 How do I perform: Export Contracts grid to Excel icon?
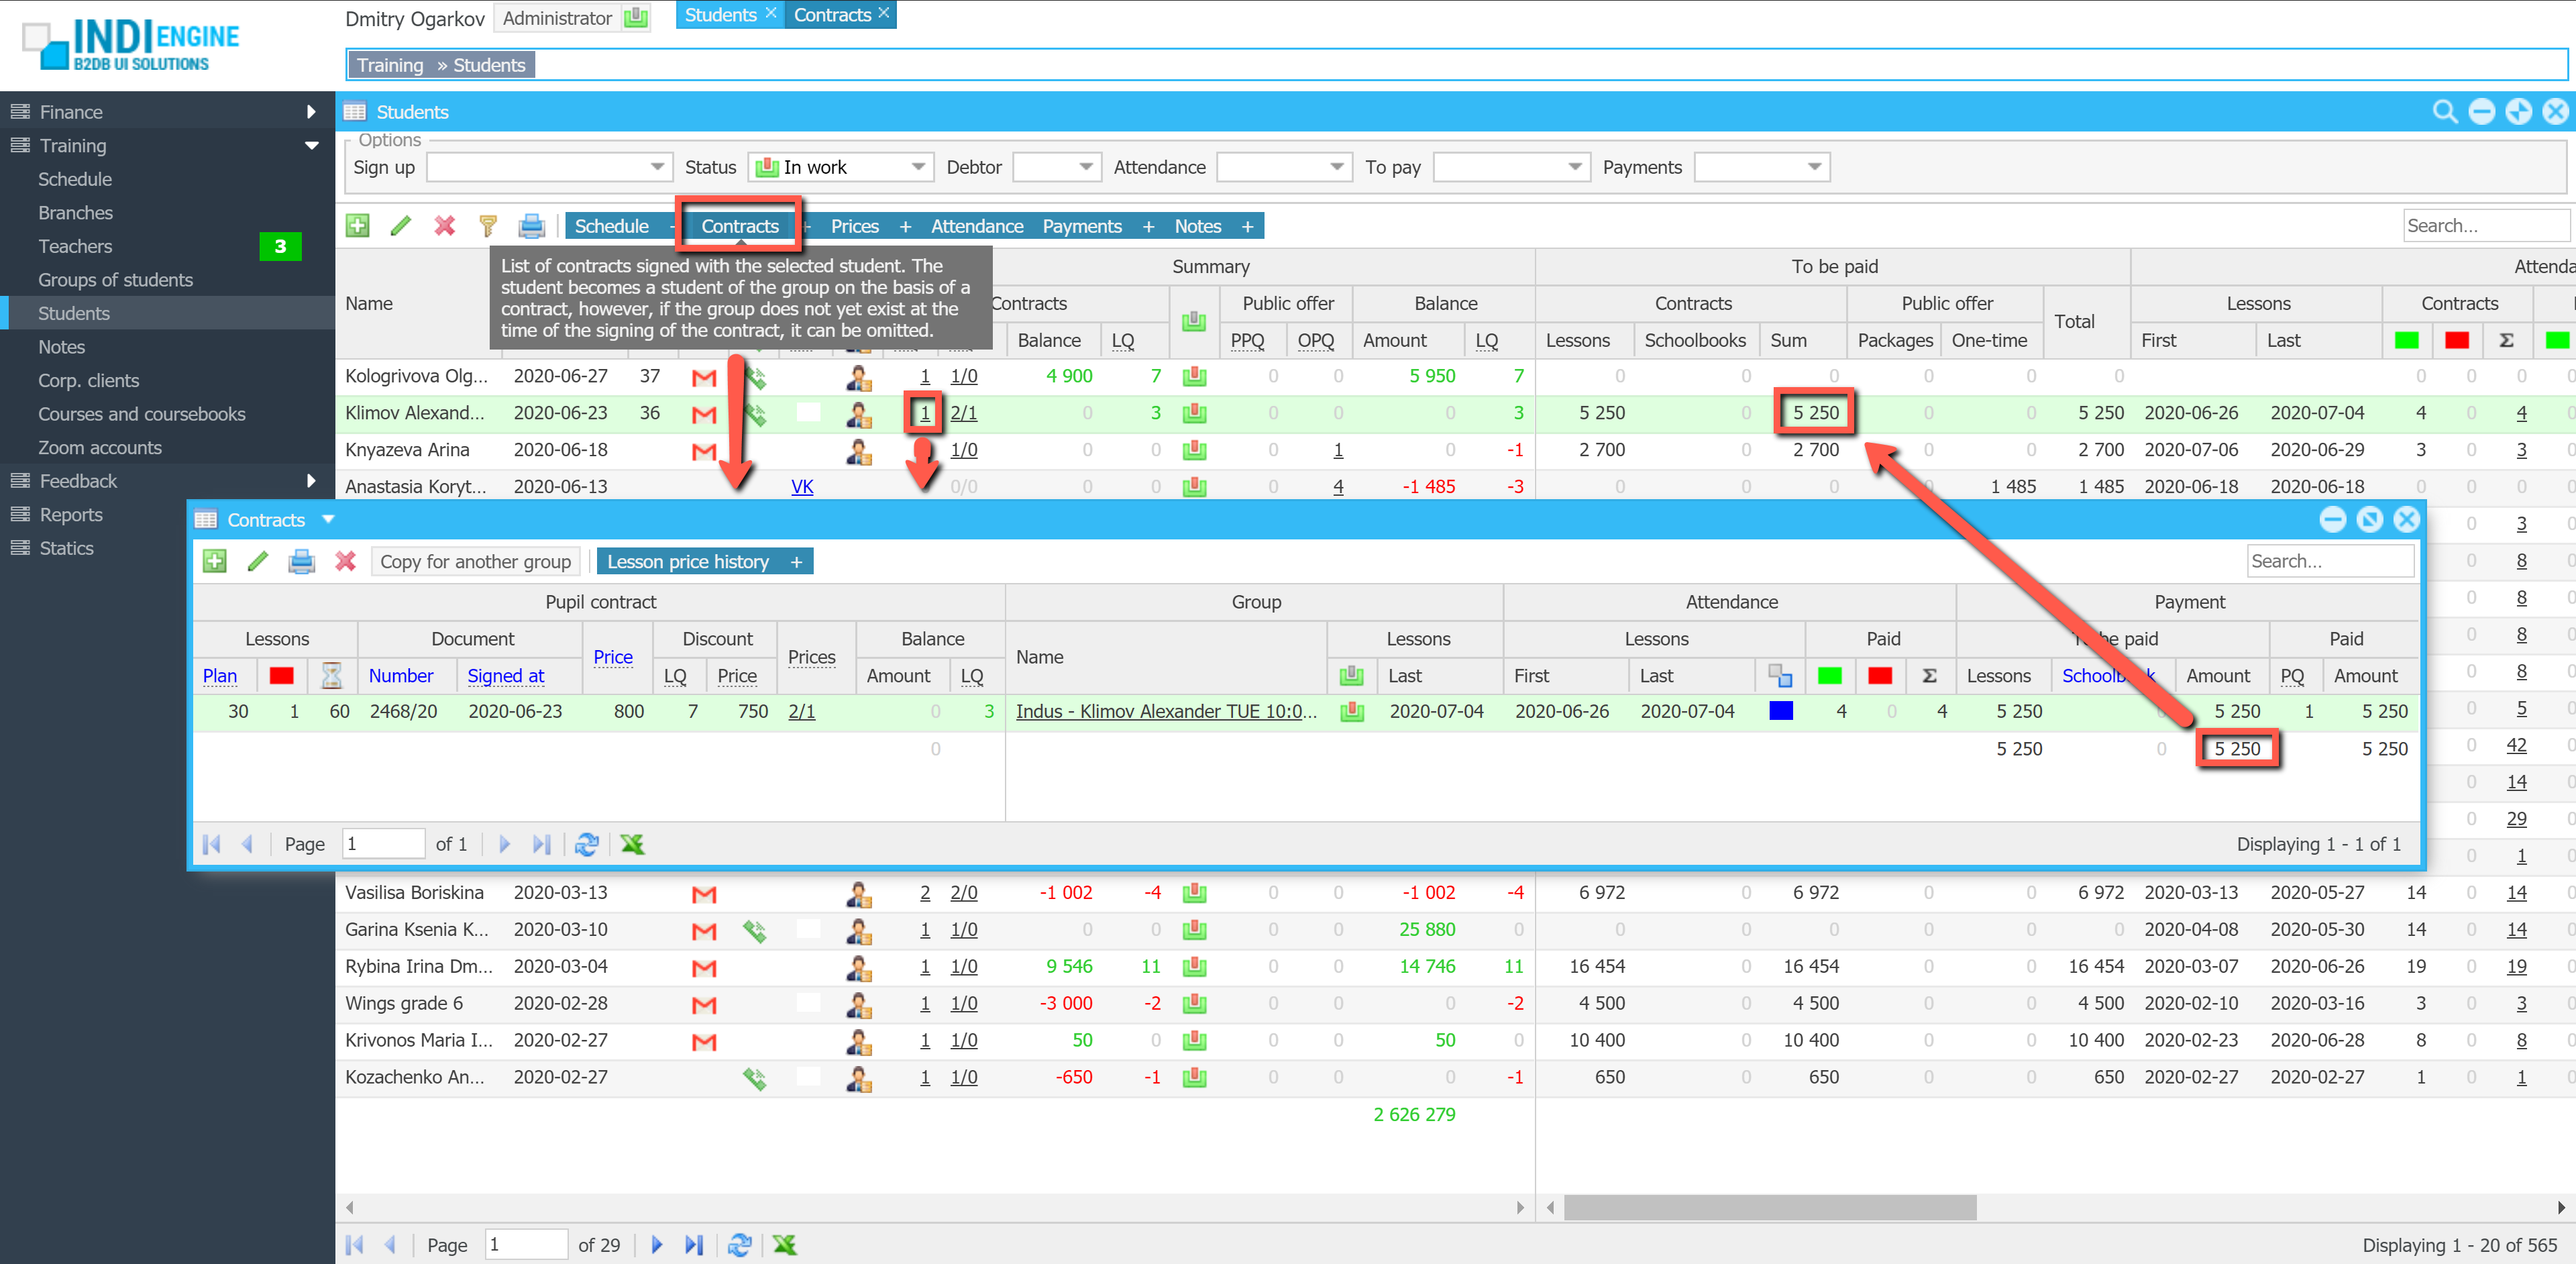pyautogui.click(x=632, y=844)
